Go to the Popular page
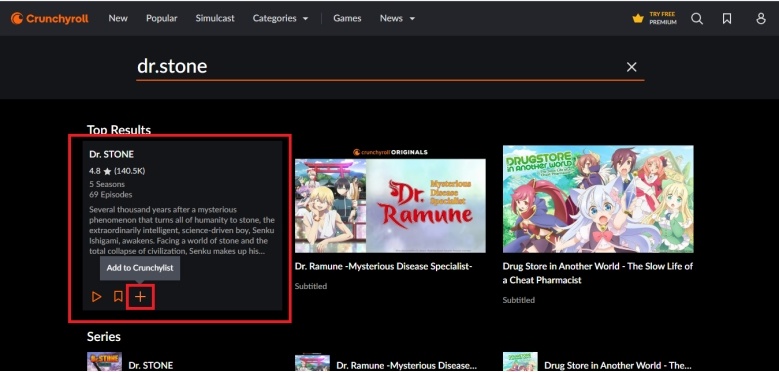 click(x=161, y=18)
